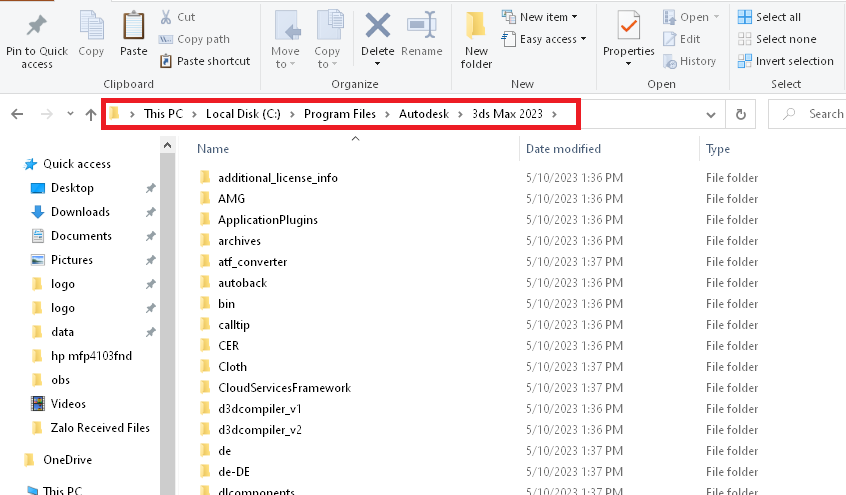Expand chevron after 3ds Max 2023
The height and width of the screenshot is (495, 846).
554,114
